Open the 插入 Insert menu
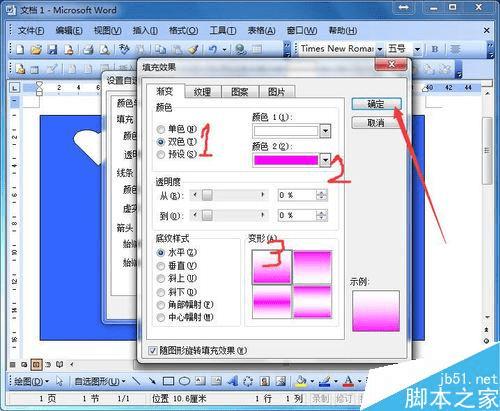Viewport: 500px width, 411px height. 145,31
